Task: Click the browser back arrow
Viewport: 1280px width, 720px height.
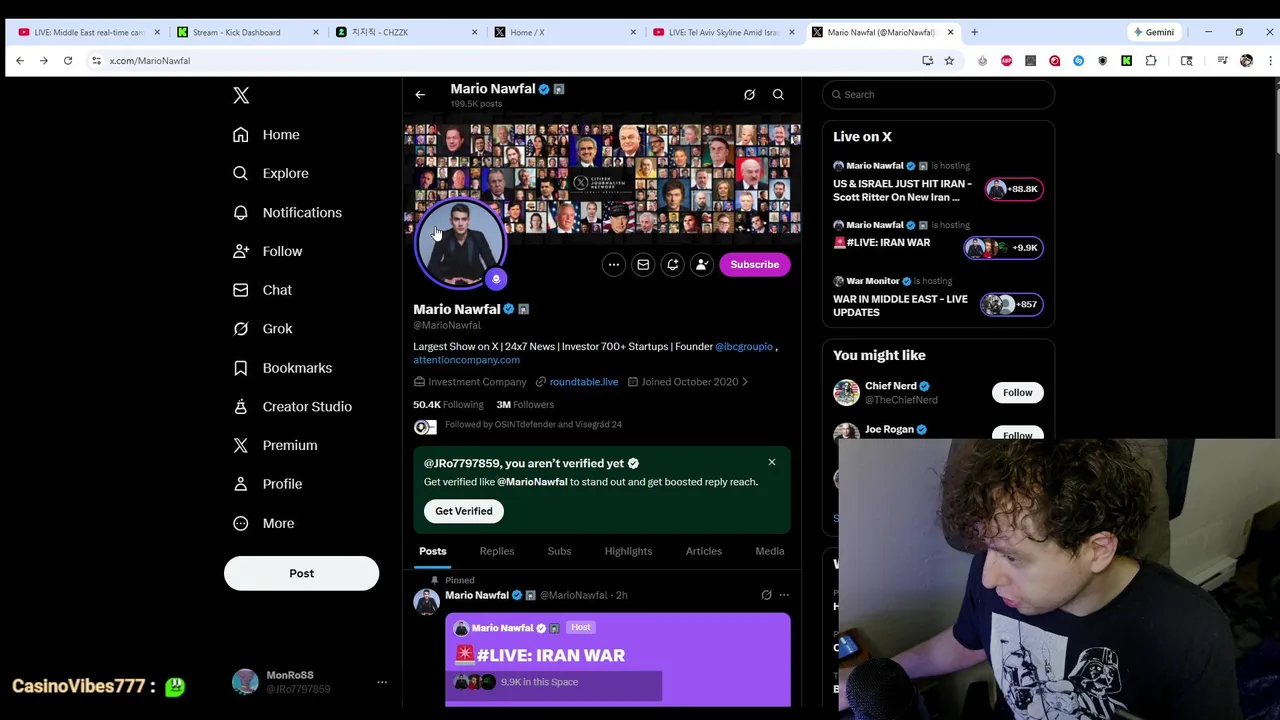Action: tap(20, 61)
